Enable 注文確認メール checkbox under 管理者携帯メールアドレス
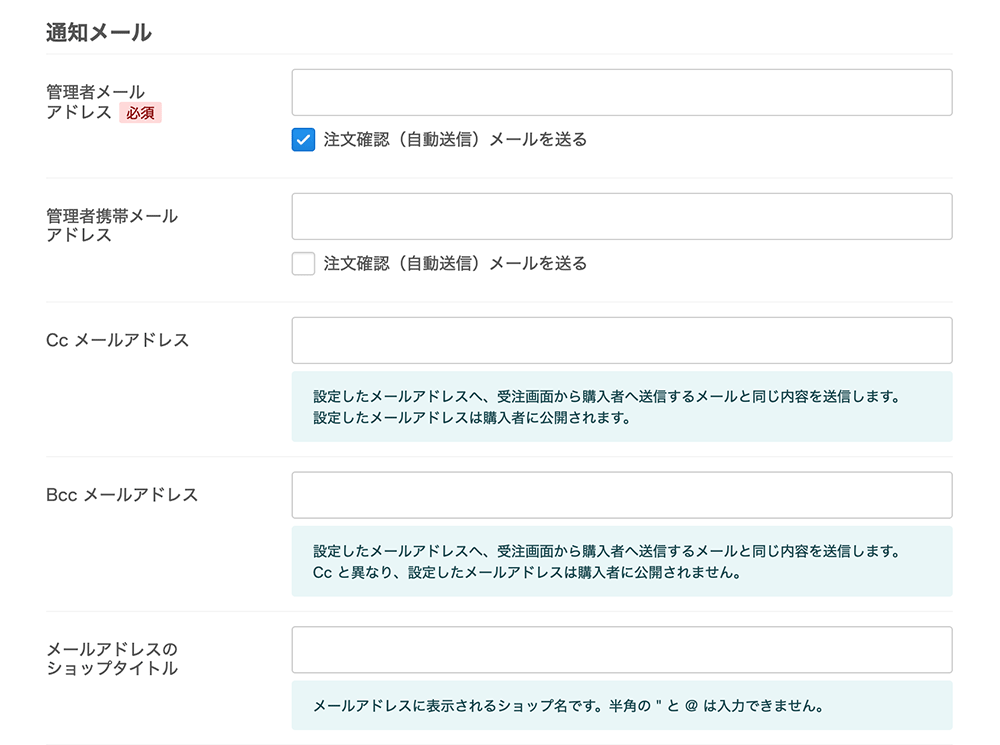This screenshot has width=1000, height=745. (x=304, y=263)
